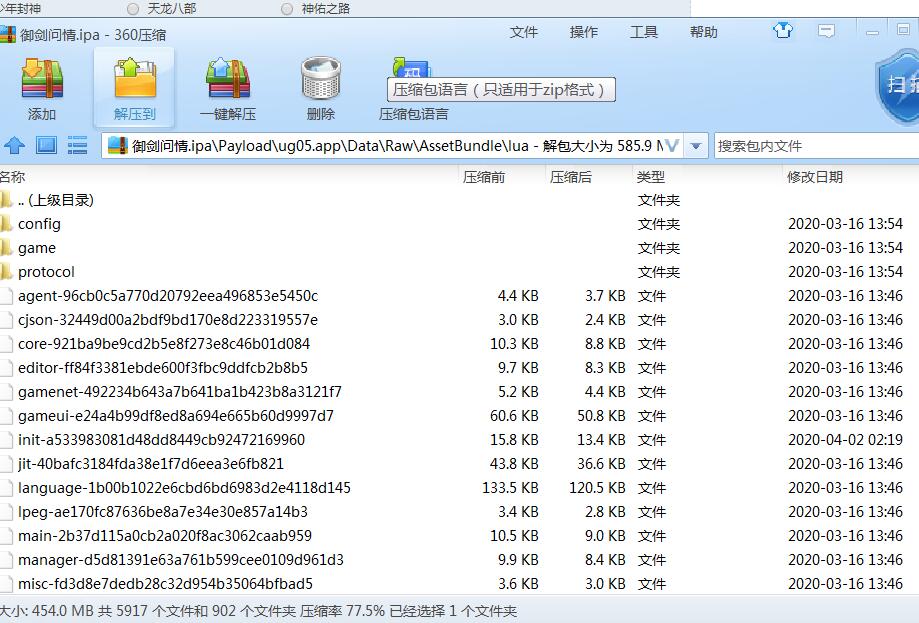Sort by the 压缩前 column header
Screen dimensions: 919x623
484,177
